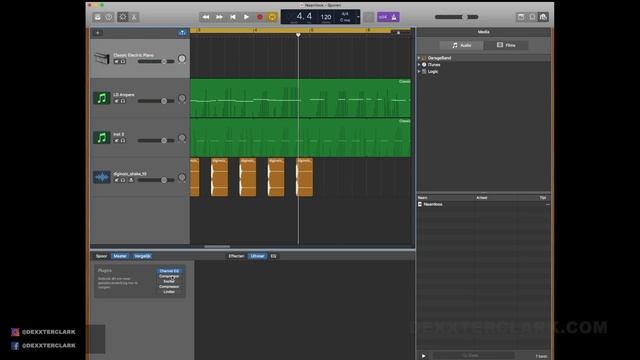
Task: Switch to the Films tab in Media
Action: click(506, 45)
